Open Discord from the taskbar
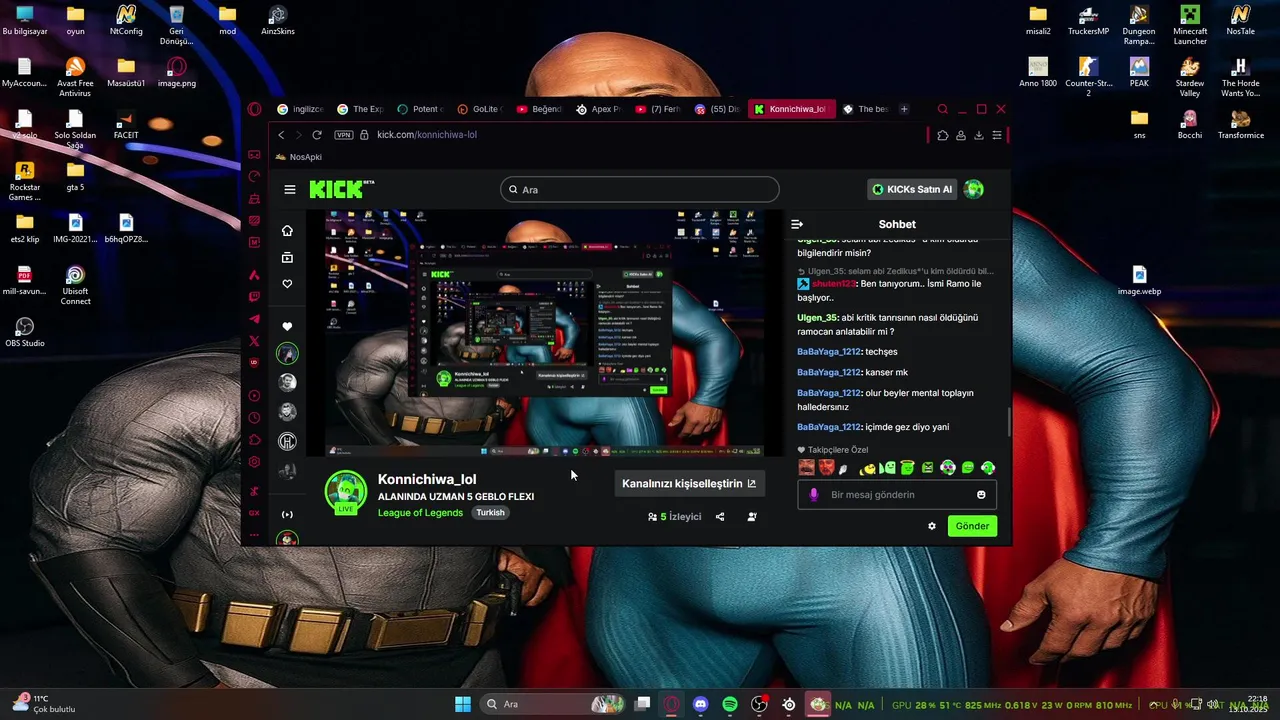1280x720 pixels. 700,704
